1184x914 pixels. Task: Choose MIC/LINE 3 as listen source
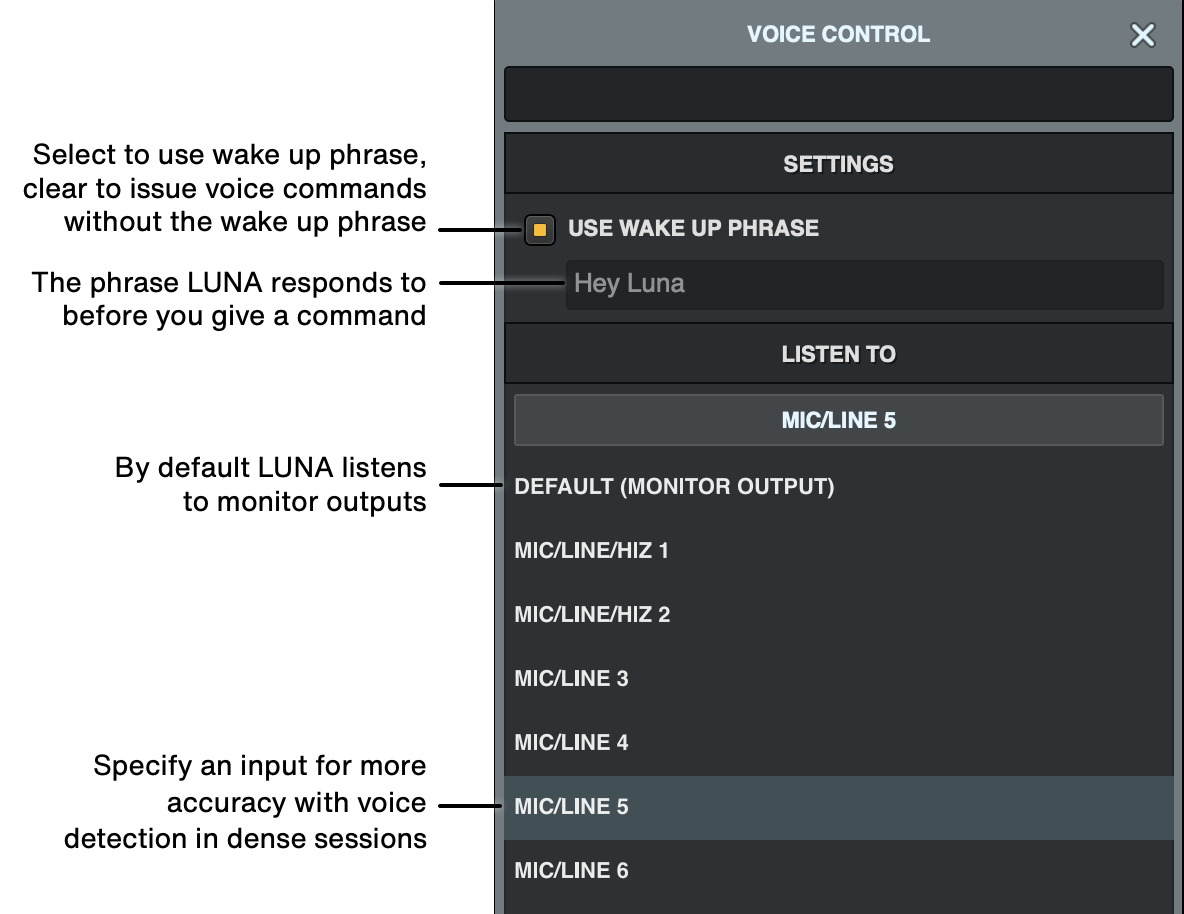571,678
